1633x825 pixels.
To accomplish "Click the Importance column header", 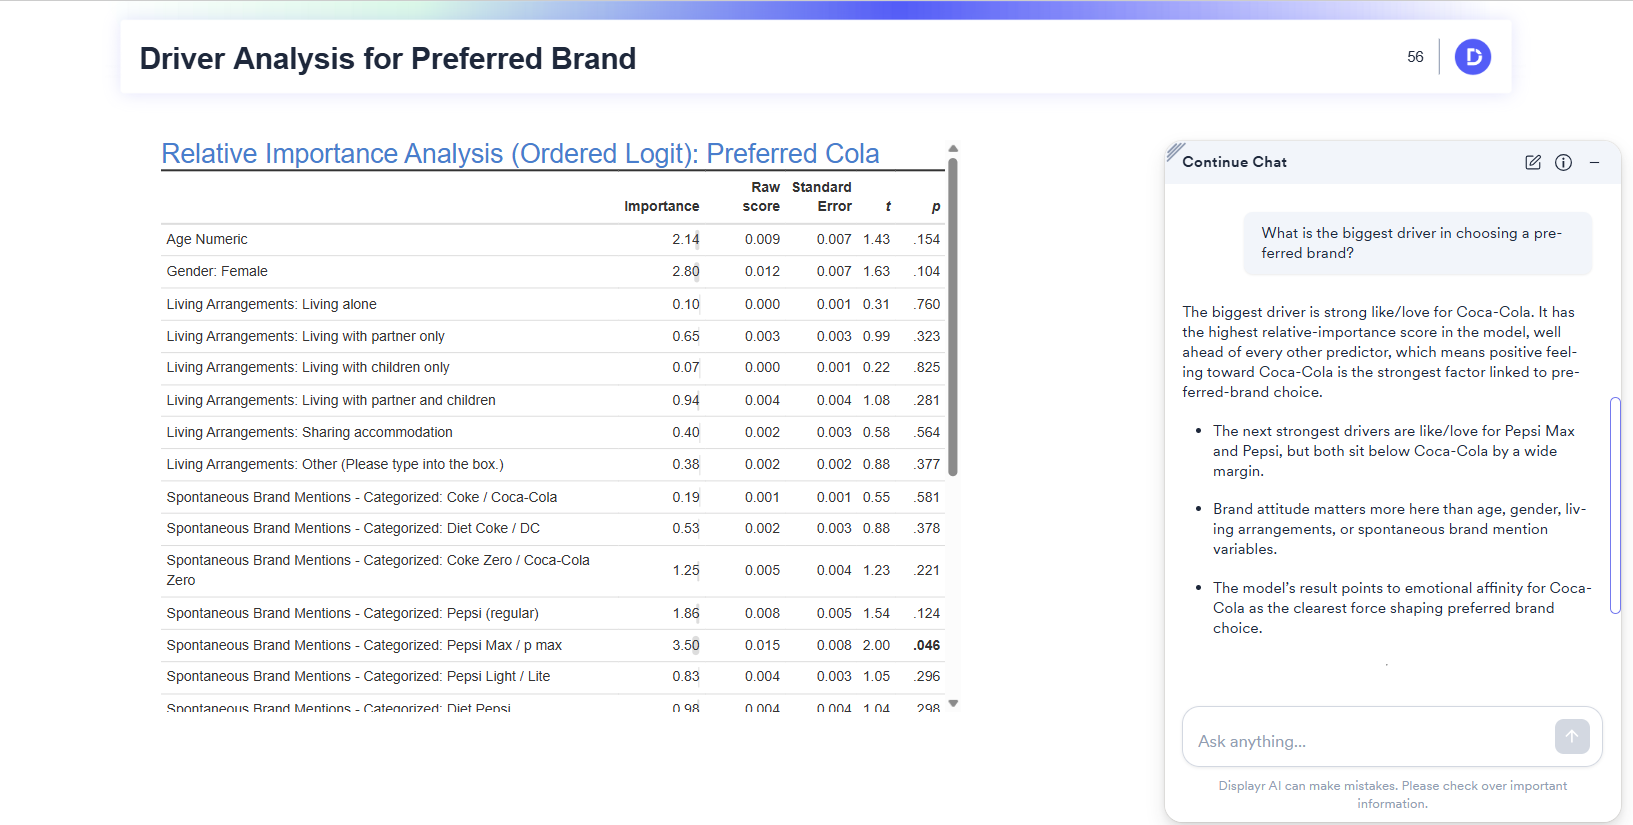I will pos(662,206).
